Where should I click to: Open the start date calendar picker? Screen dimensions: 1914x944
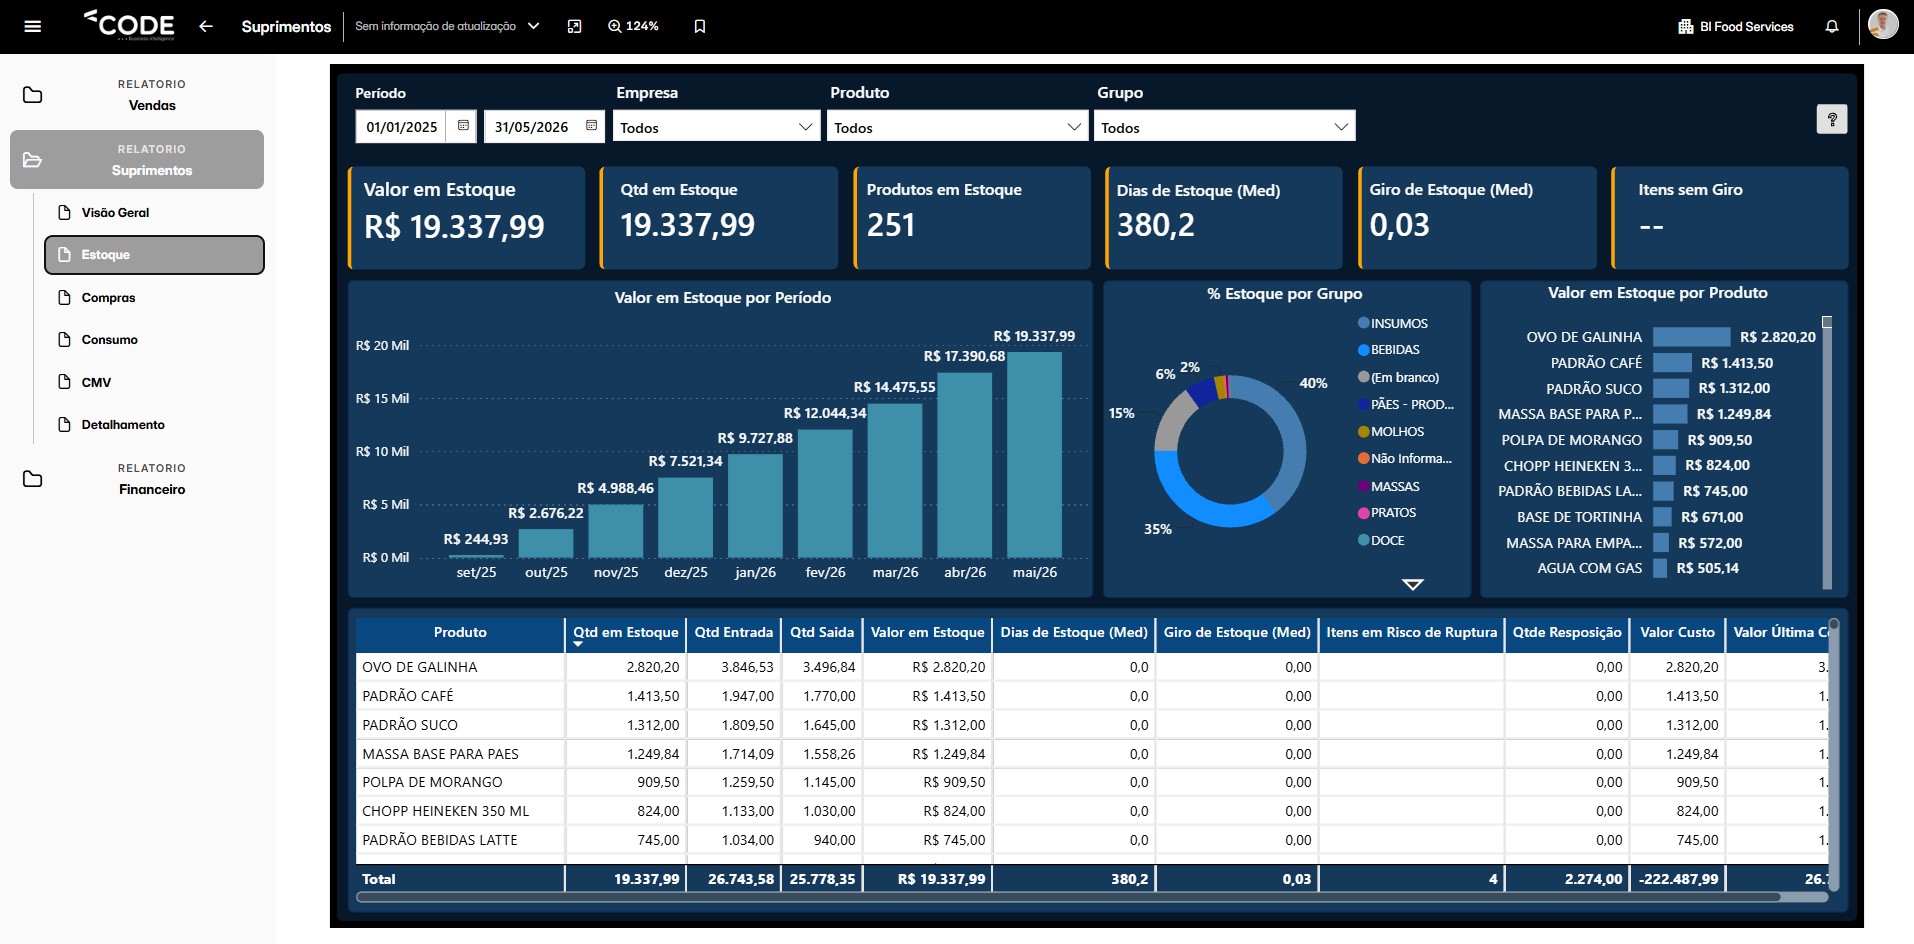click(x=463, y=126)
